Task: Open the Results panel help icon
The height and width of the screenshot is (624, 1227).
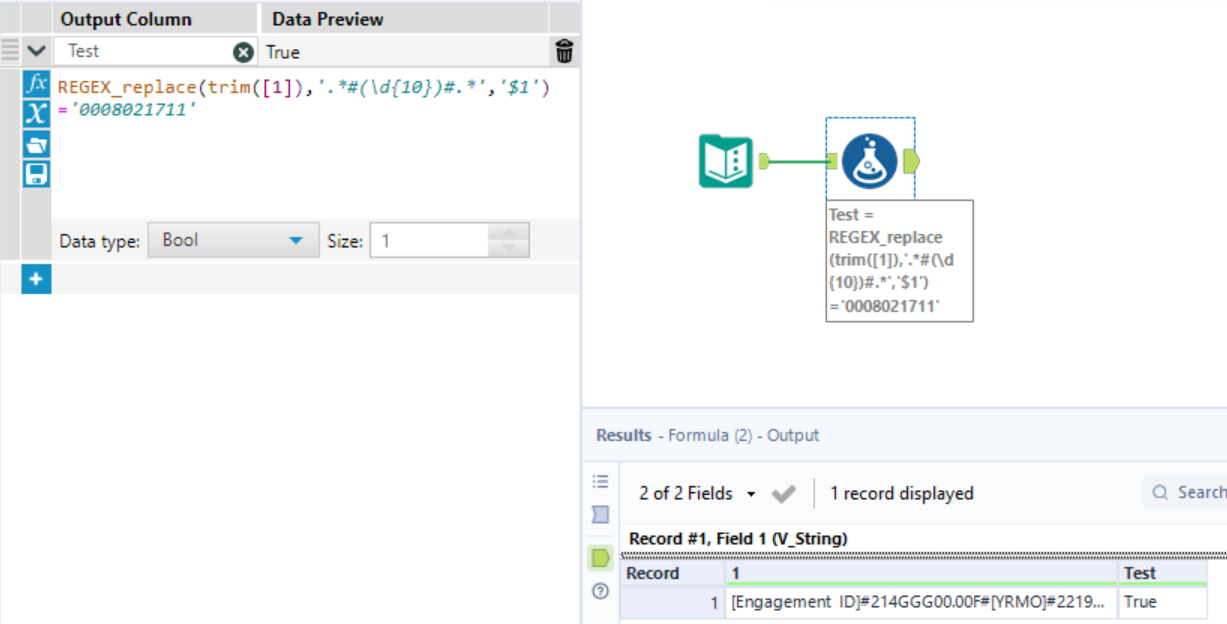Action: [x=601, y=591]
